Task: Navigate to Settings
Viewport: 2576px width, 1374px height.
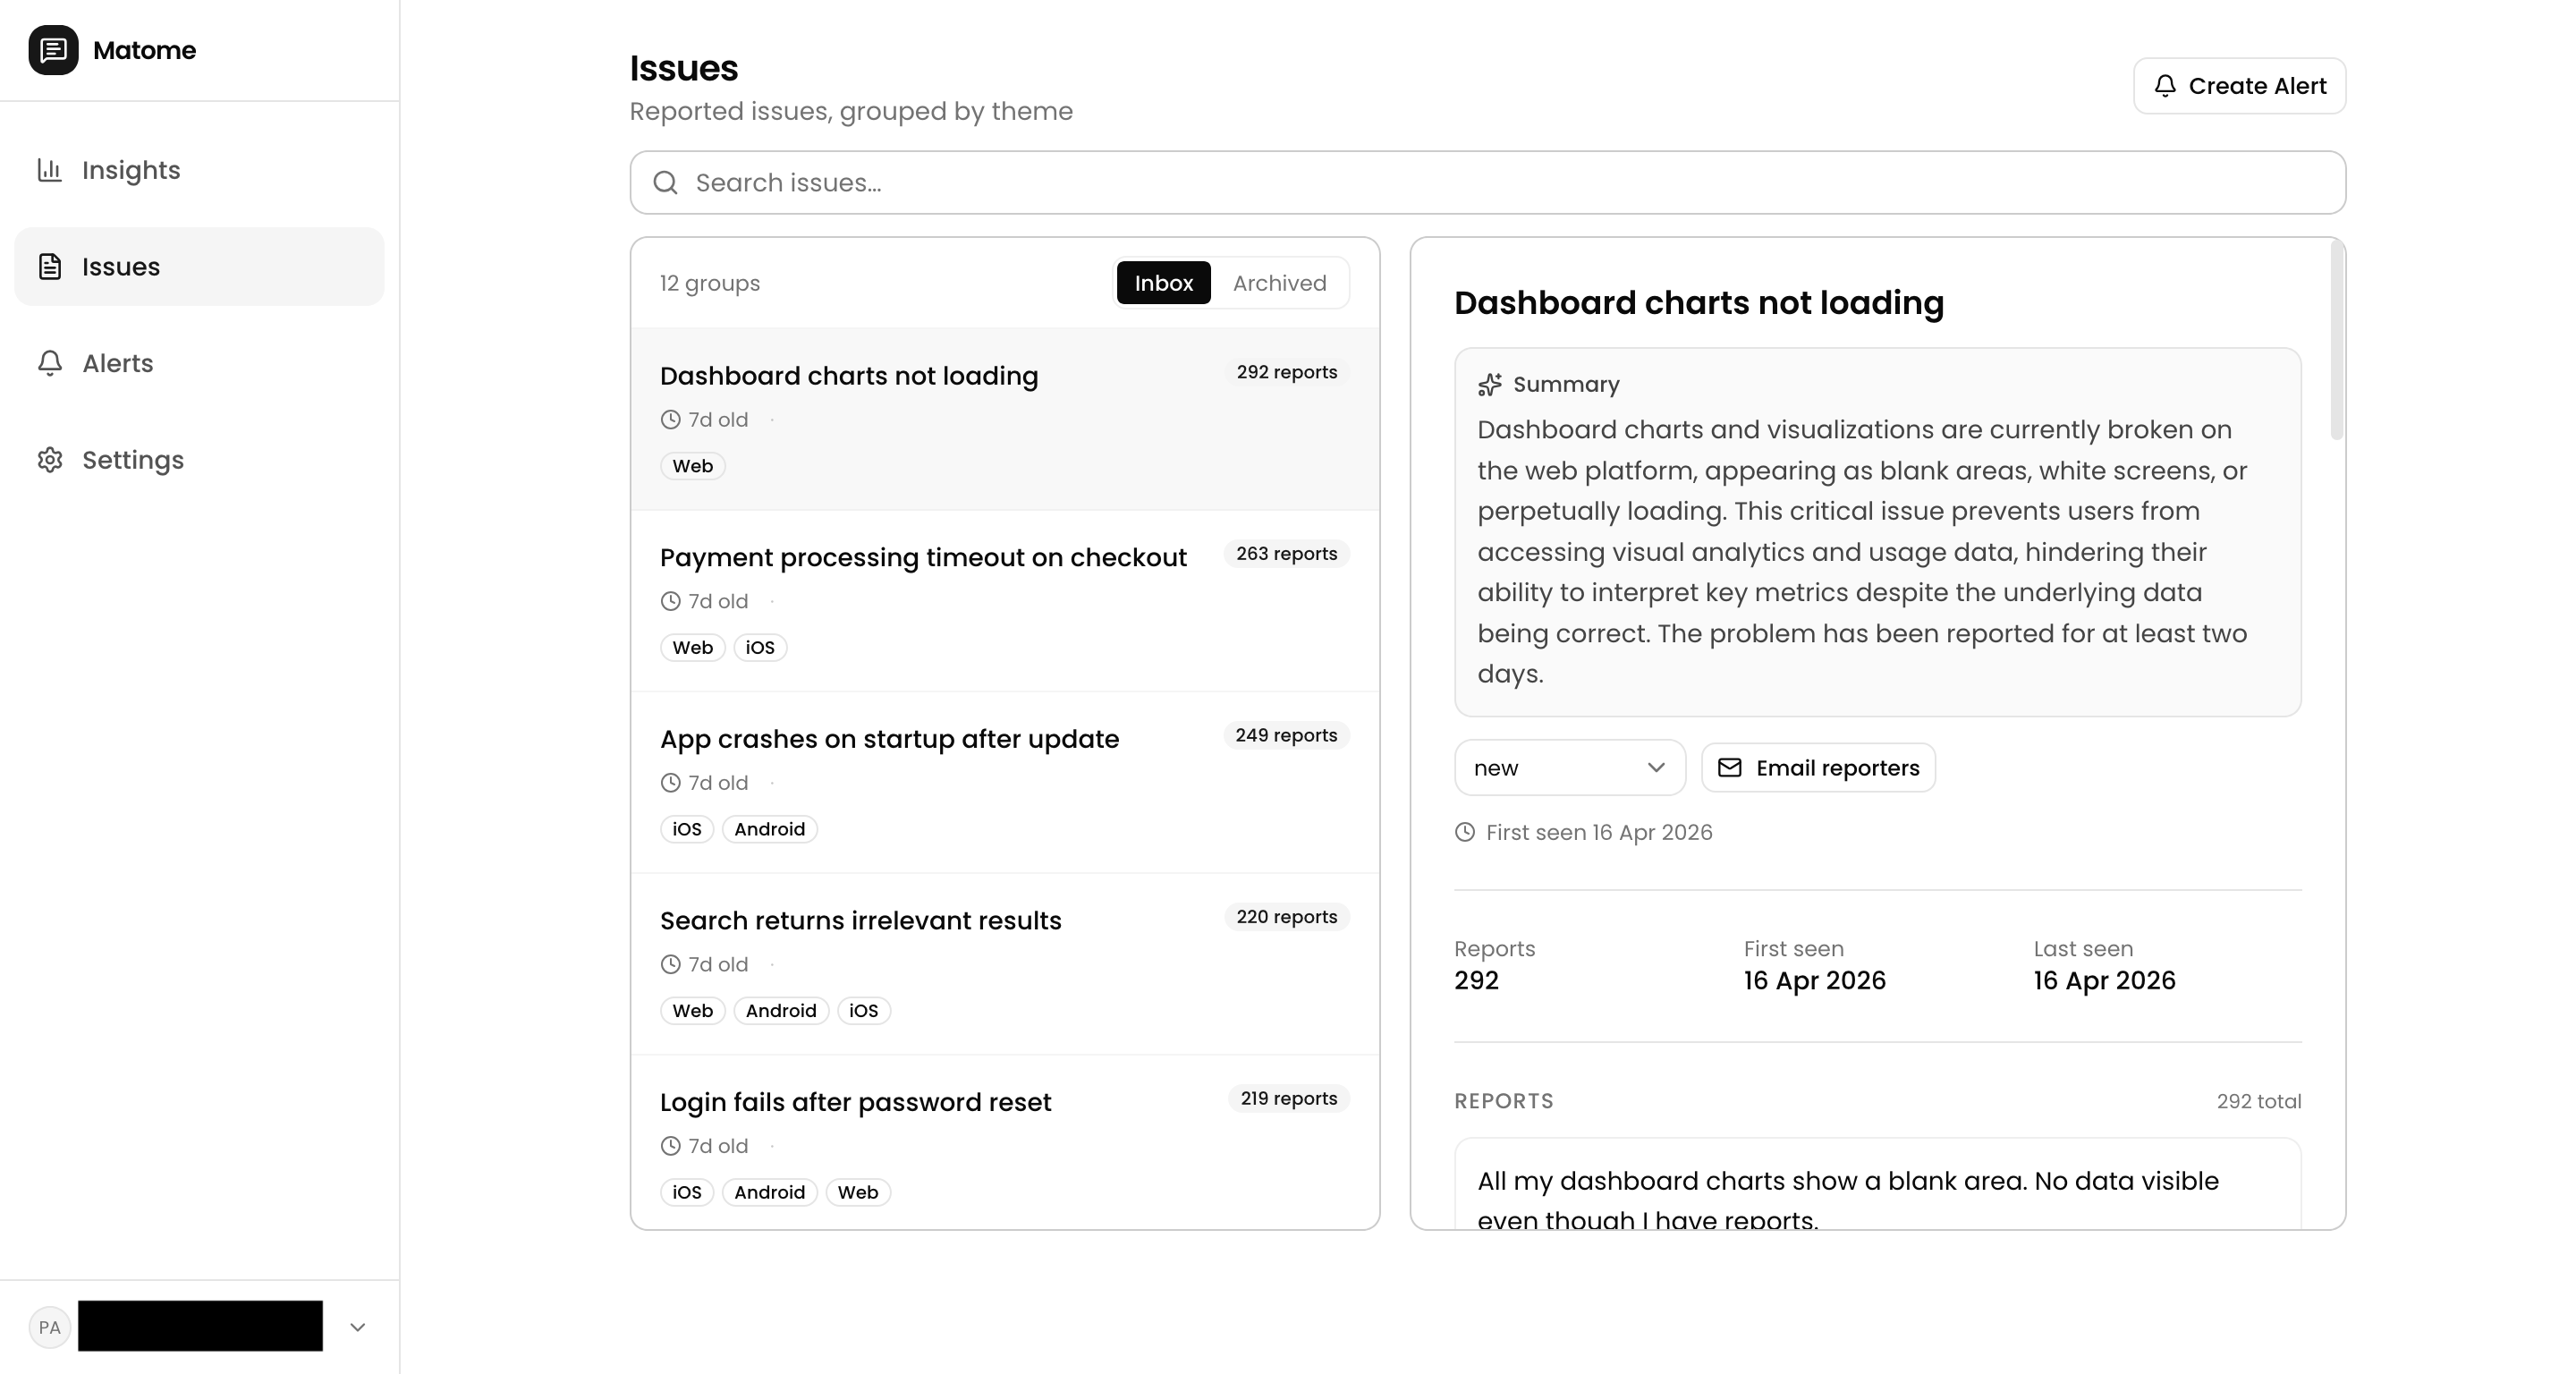Action: (x=199, y=460)
